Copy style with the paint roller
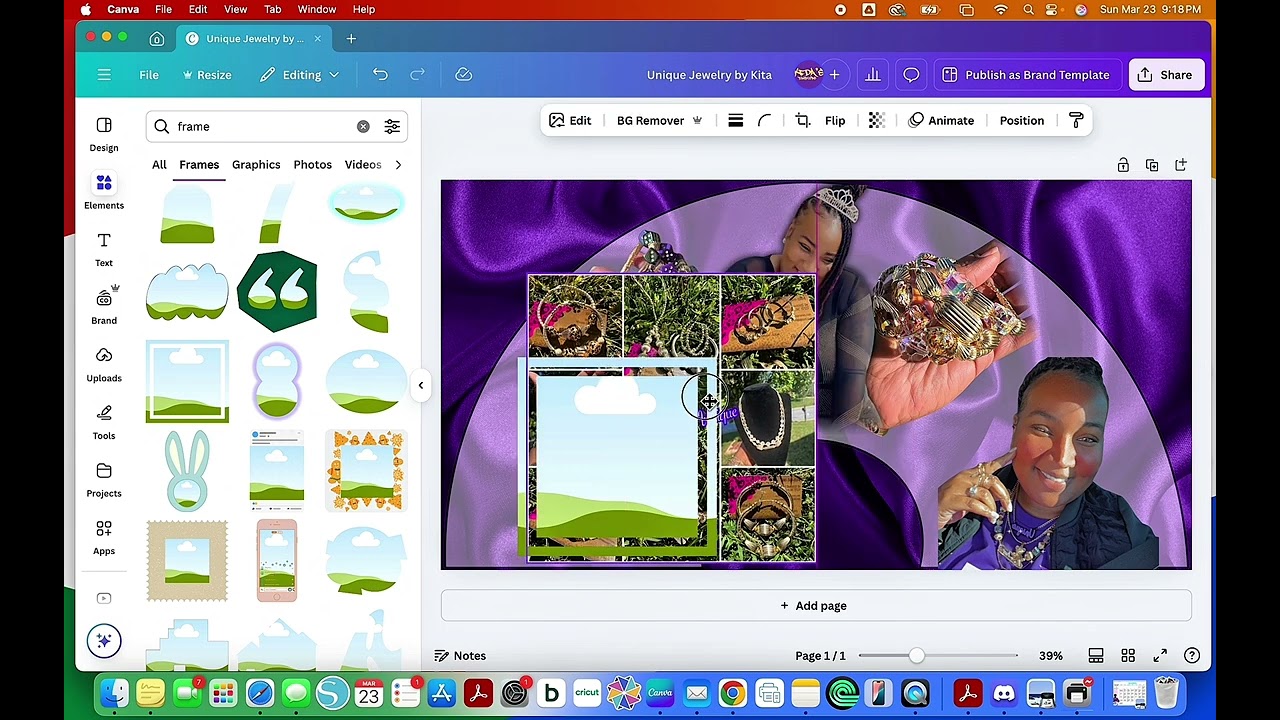 pos(1076,121)
